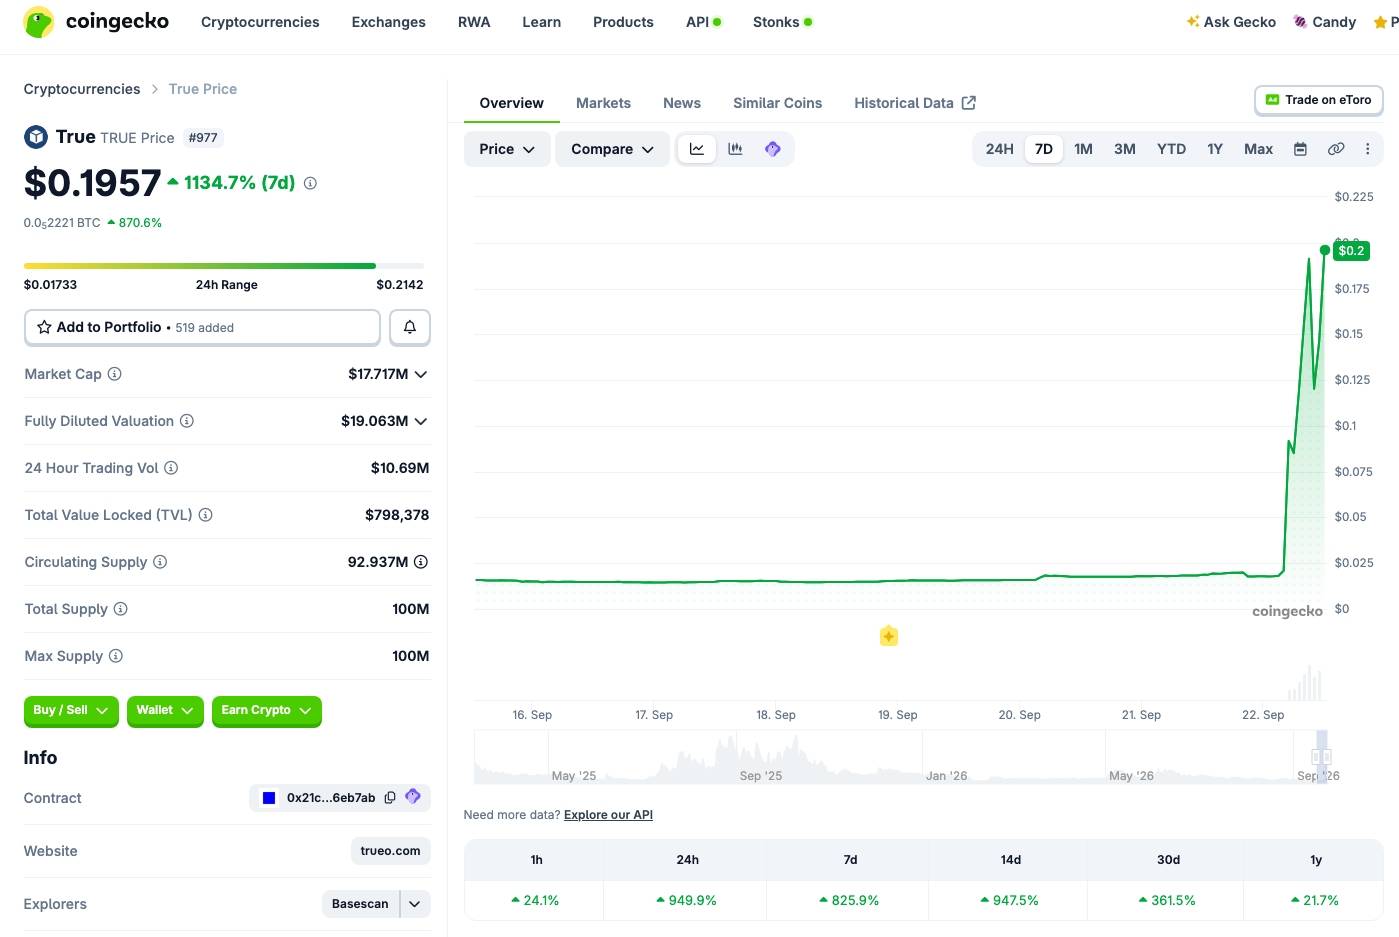Image resolution: width=1399 pixels, height=937 pixels.
Task: Click Trade on eToro button
Action: (x=1319, y=100)
